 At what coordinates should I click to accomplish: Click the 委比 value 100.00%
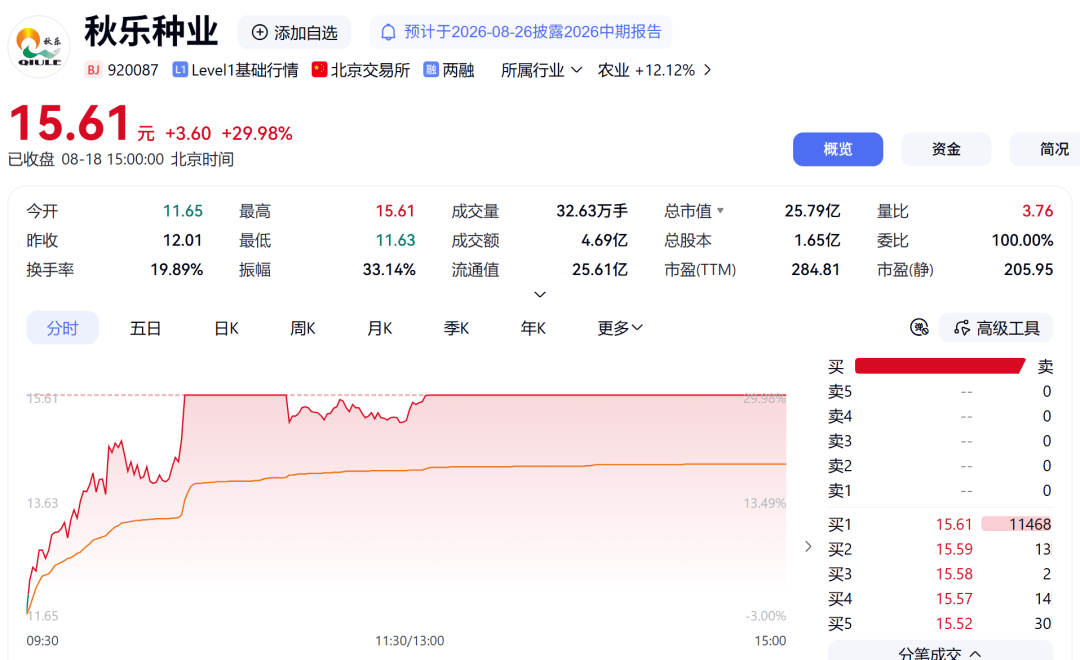click(x=1022, y=240)
